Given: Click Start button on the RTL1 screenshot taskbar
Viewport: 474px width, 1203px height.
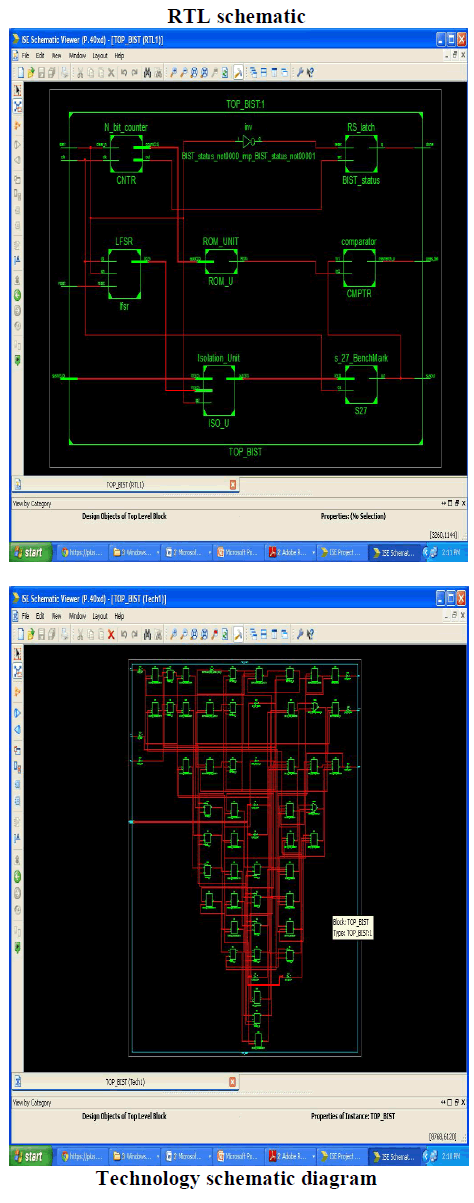Looking at the screenshot, I should click(x=32, y=551).
